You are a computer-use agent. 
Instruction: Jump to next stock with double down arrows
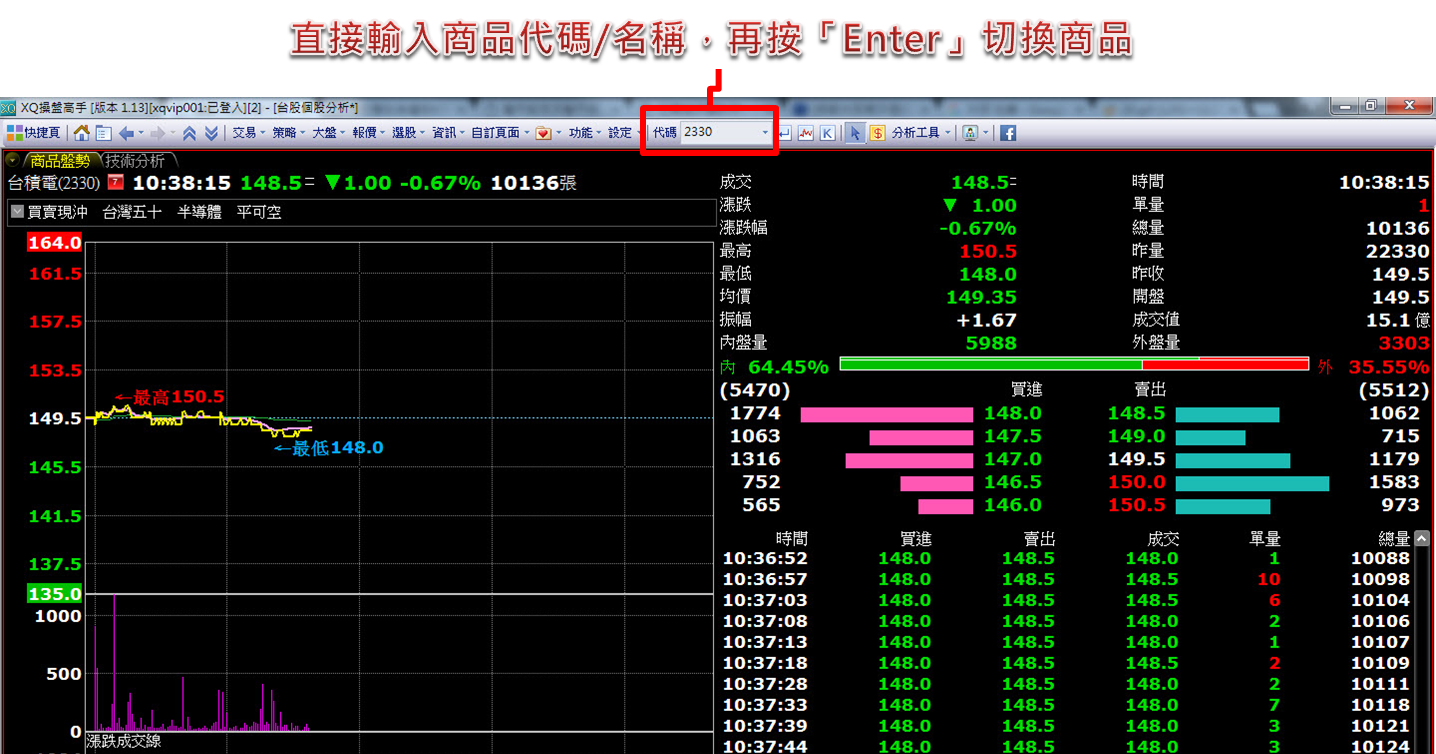coord(211,132)
